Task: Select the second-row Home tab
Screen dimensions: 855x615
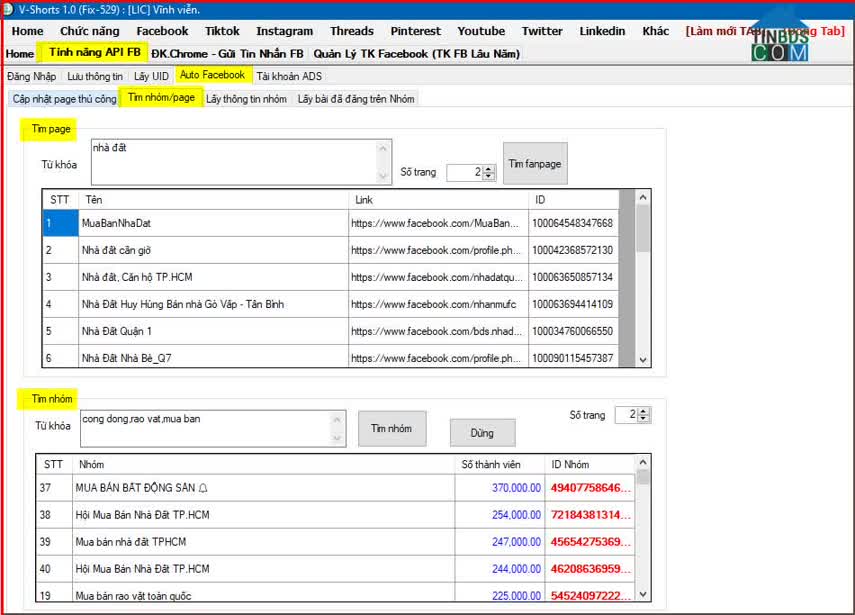Action: point(20,53)
